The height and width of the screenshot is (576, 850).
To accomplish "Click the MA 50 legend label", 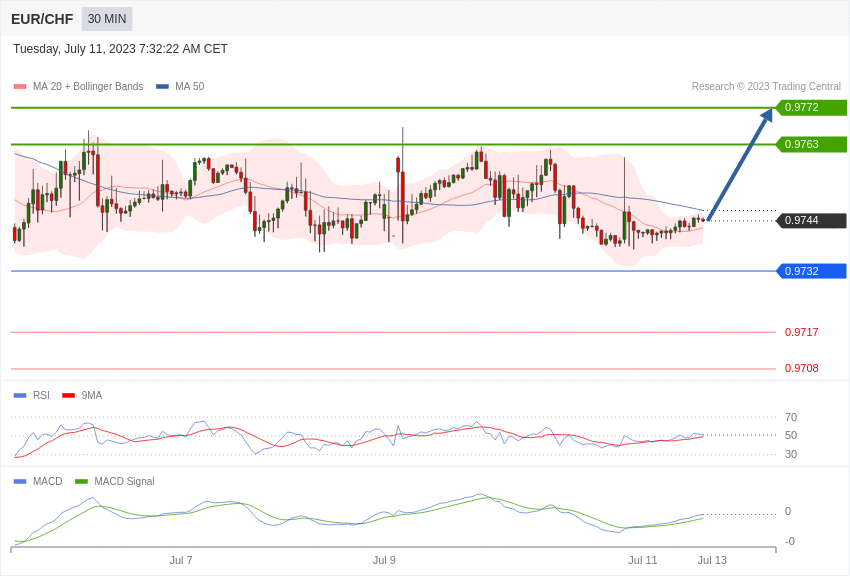I will pyautogui.click(x=190, y=87).
